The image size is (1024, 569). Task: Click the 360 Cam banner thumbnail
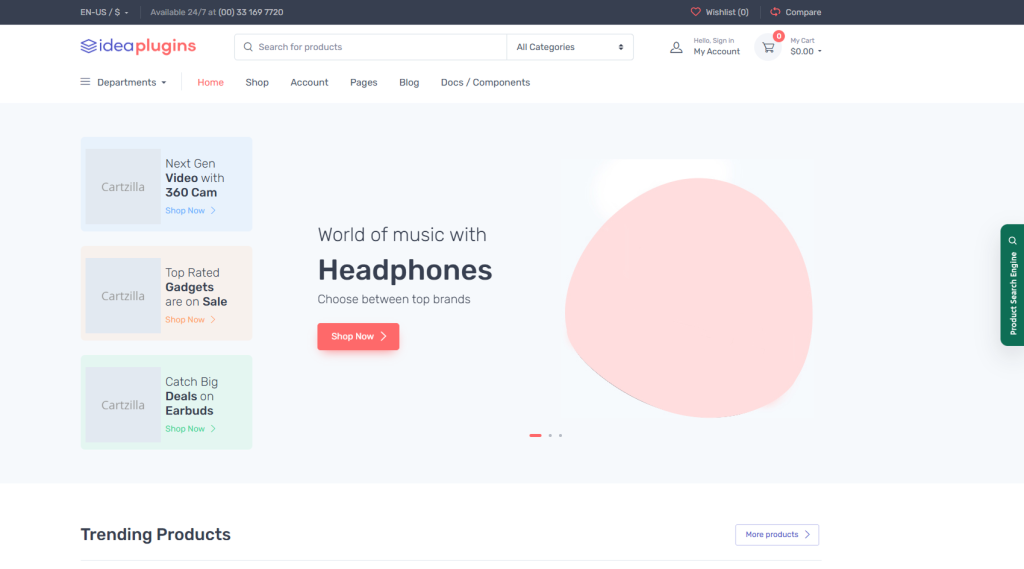point(123,187)
